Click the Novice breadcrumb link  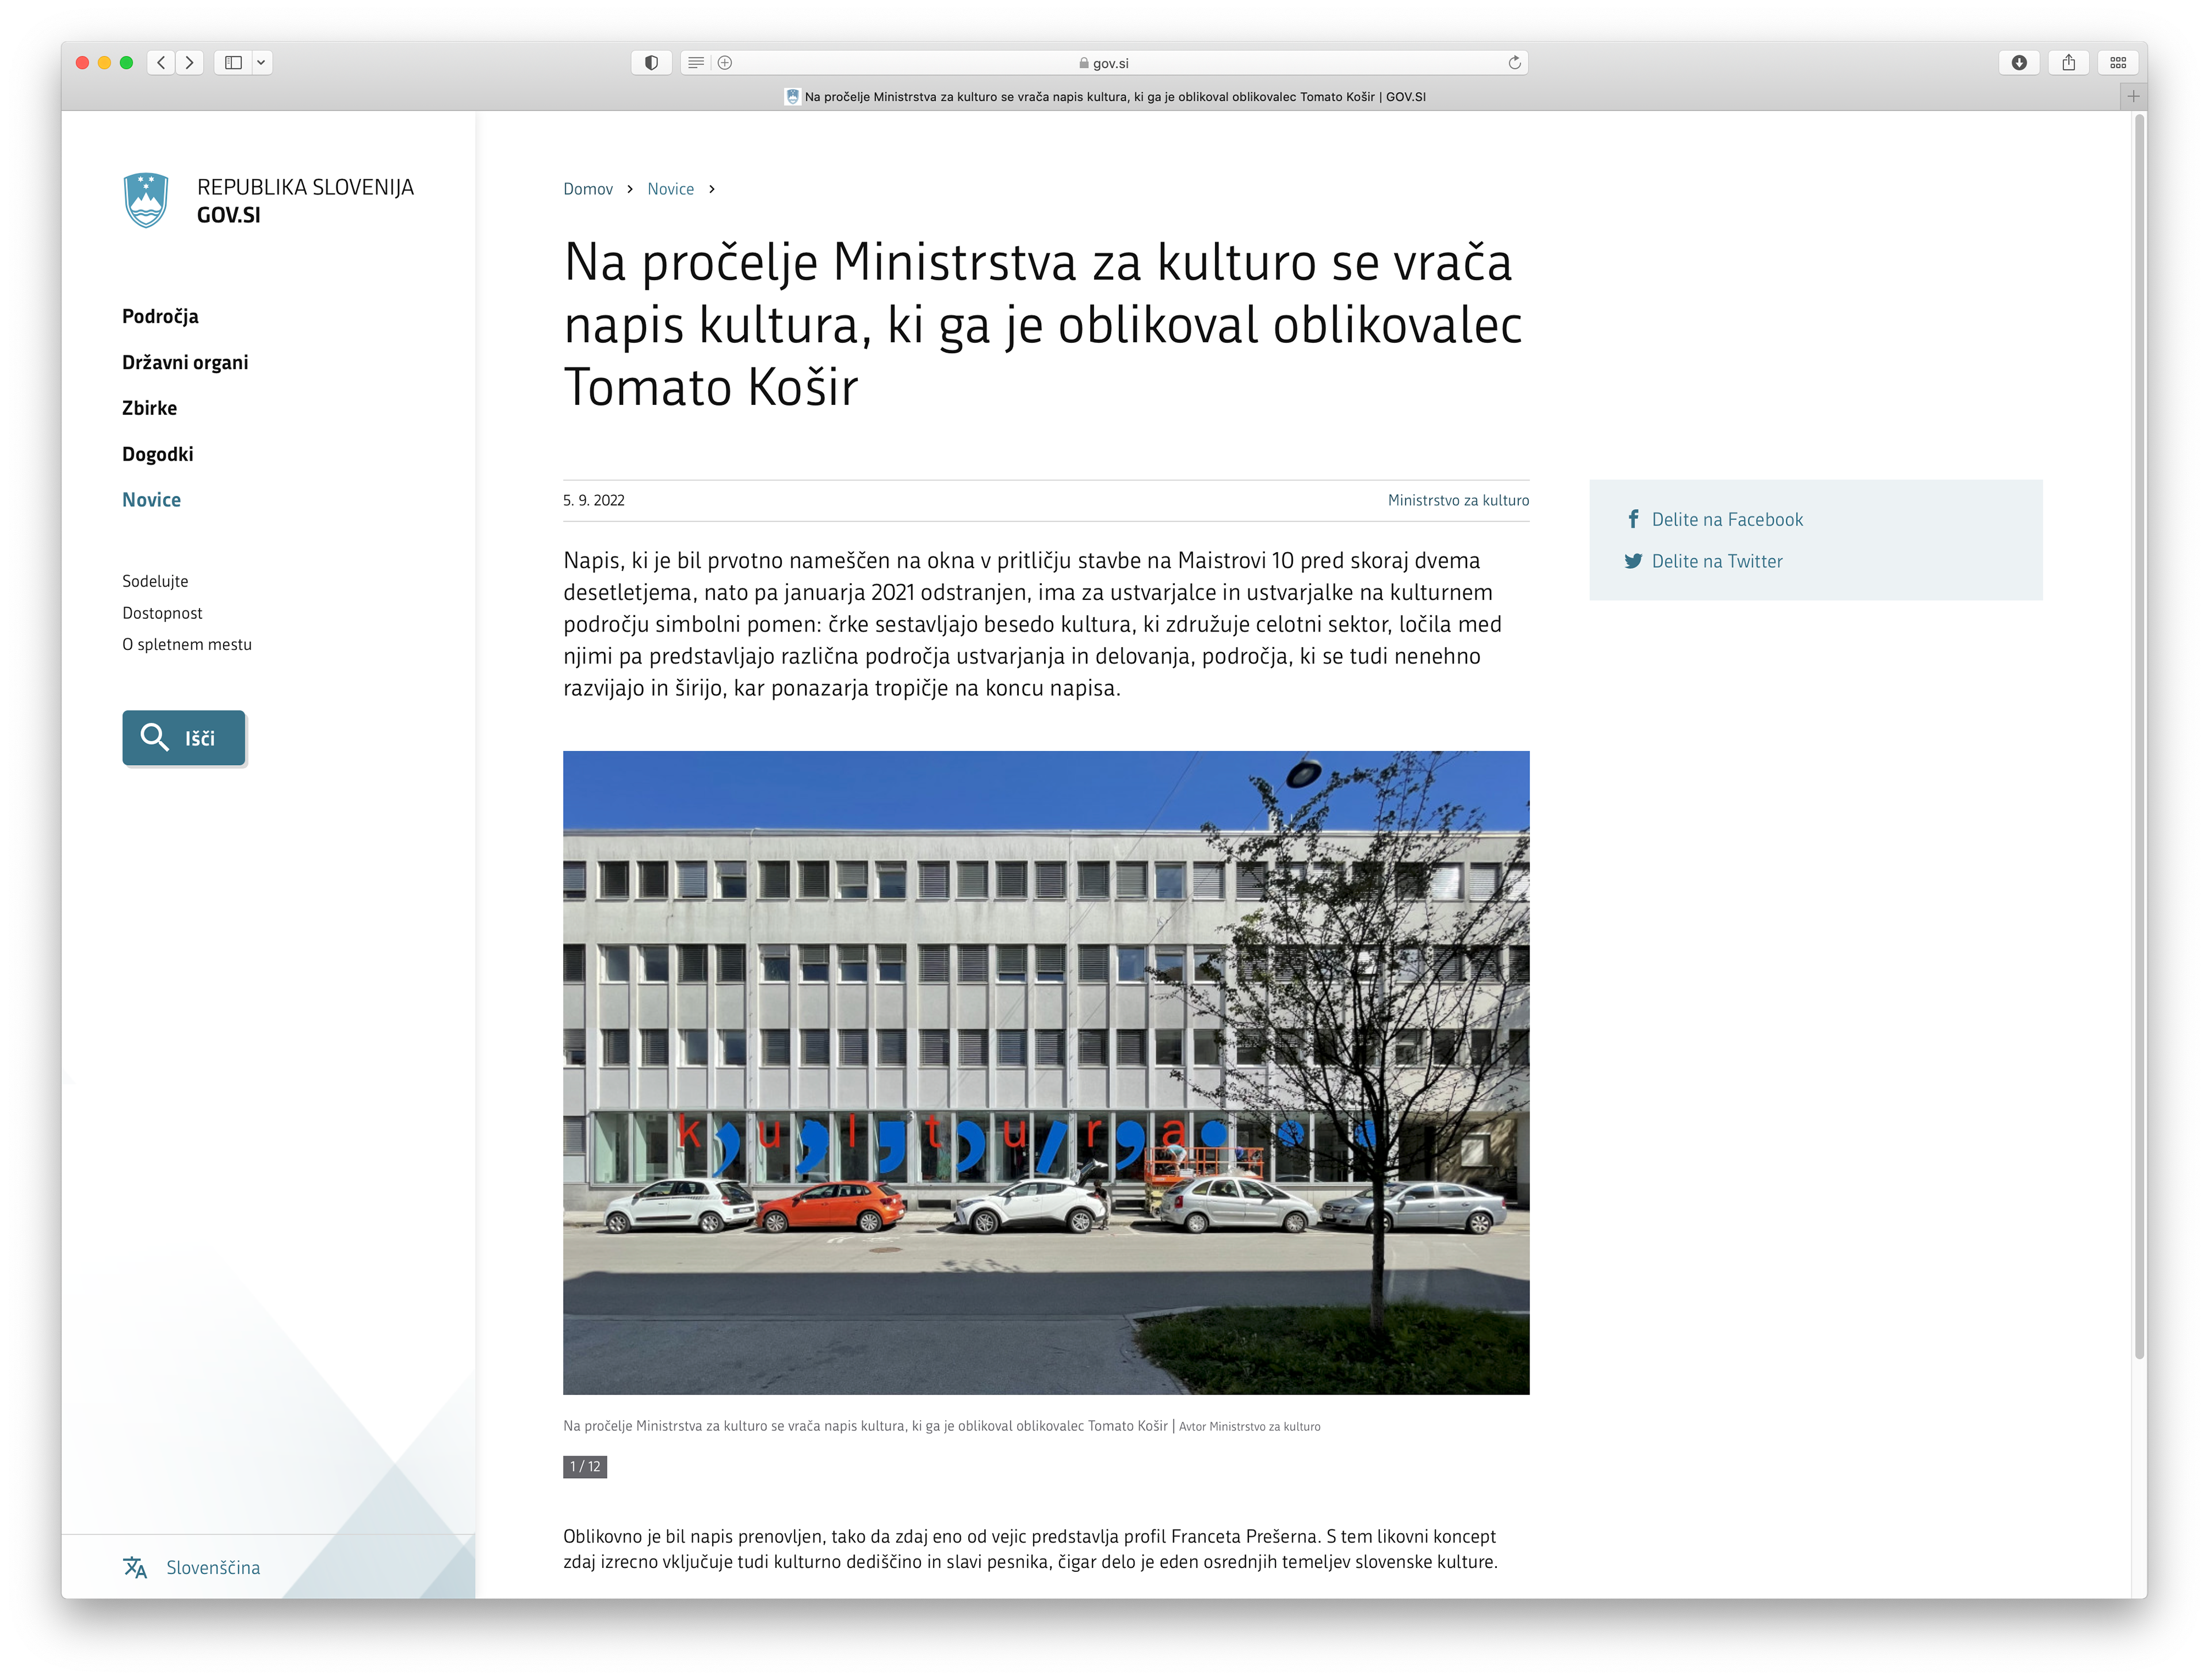(x=670, y=189)
